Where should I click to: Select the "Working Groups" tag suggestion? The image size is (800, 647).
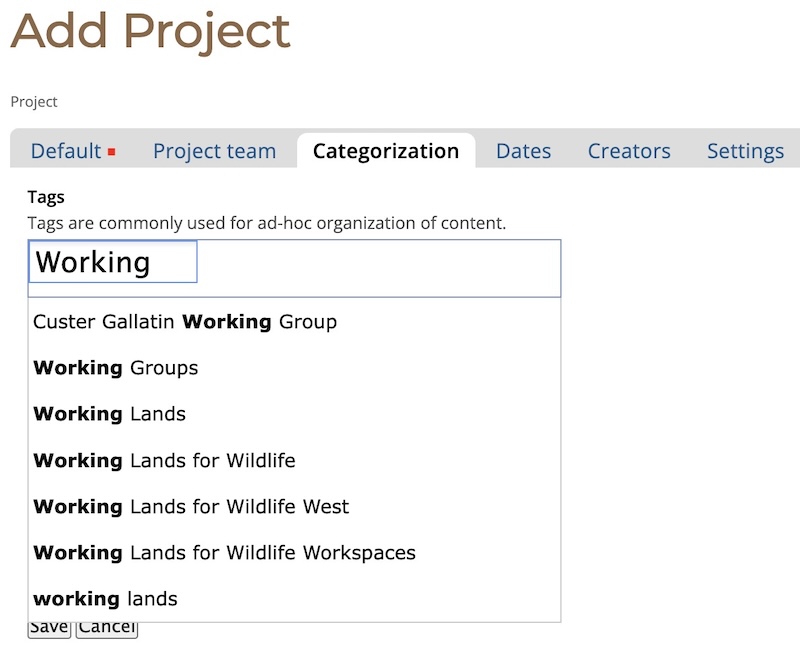[116, 368]
